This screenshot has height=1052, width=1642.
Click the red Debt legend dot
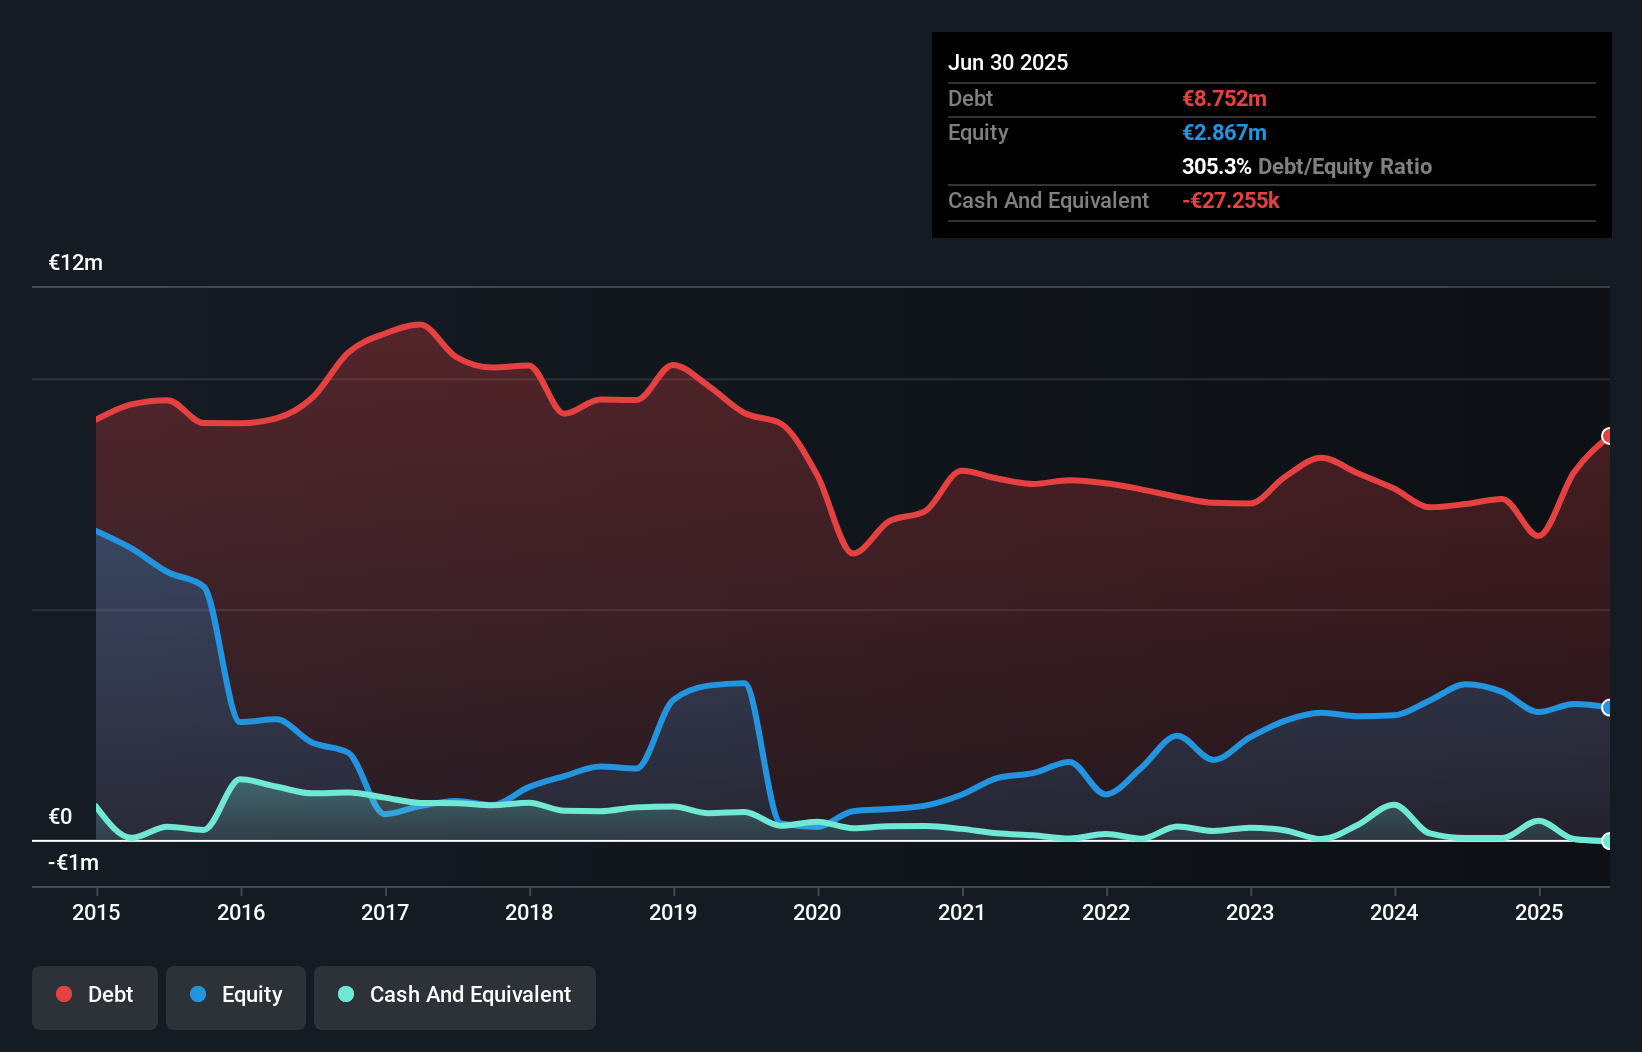point(63,994)
